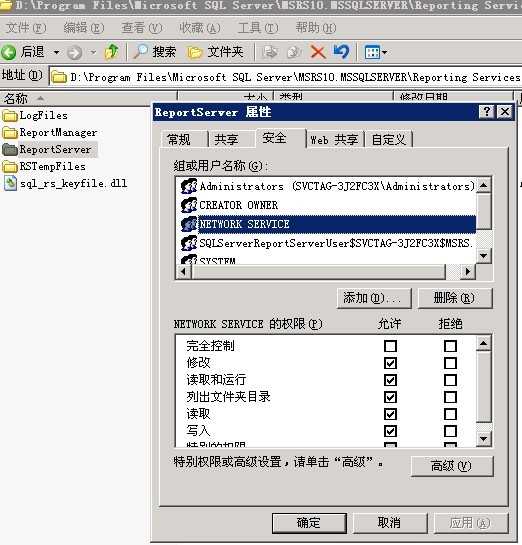Click the help question mark button in dialog
The image size is (522, 545).
486,112
